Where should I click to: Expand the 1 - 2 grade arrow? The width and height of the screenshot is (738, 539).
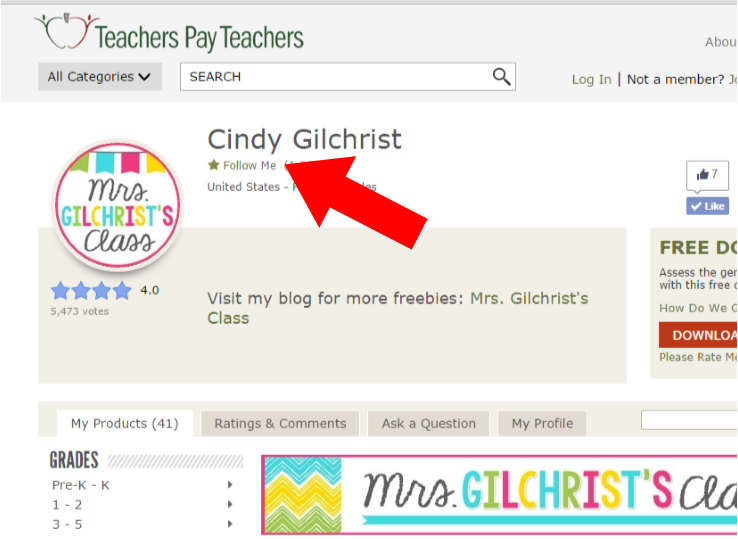[x=230, y=505]
